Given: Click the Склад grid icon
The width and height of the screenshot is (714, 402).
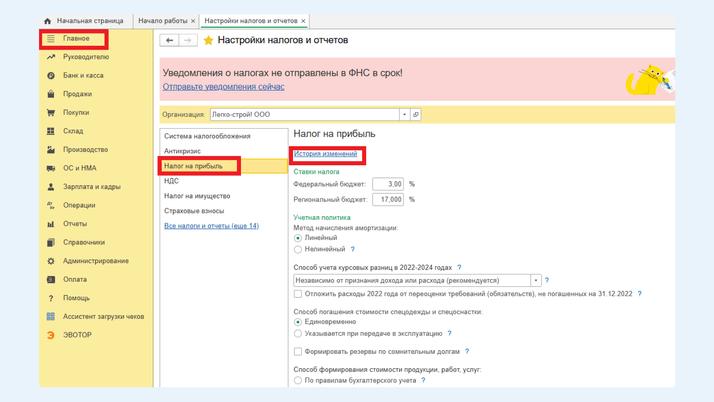Looking at the screenshot, I should 51,131.
